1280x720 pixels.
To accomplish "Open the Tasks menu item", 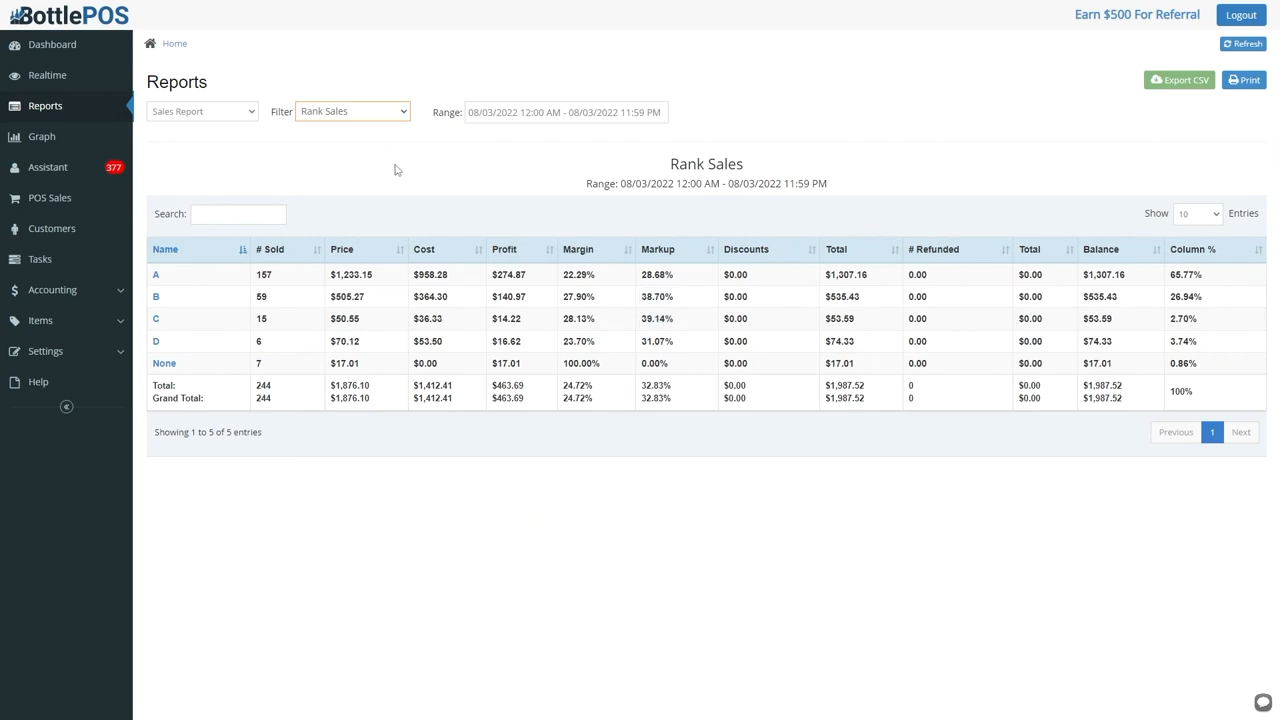I will (x=40, y=260).
